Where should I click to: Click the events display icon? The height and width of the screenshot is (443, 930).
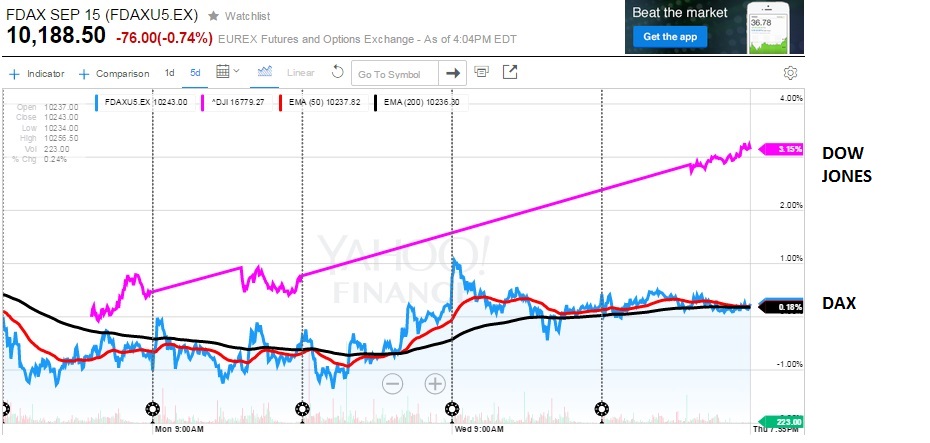point(482,73)
